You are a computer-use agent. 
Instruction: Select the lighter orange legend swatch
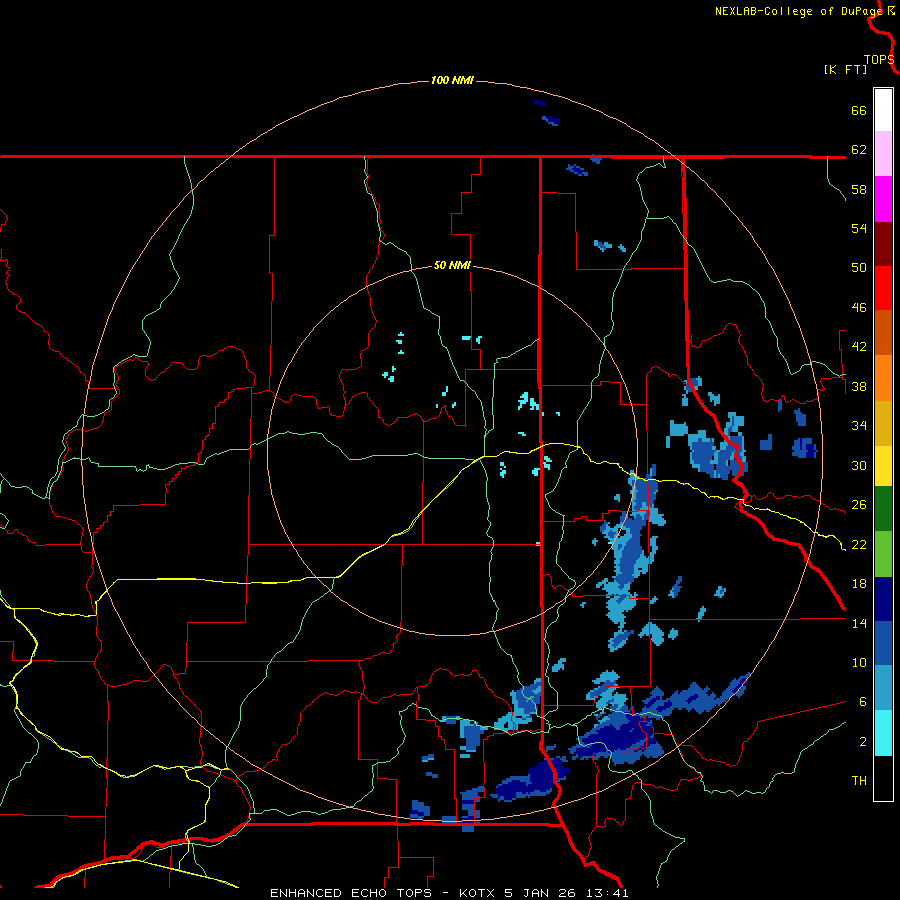point(883,378)
